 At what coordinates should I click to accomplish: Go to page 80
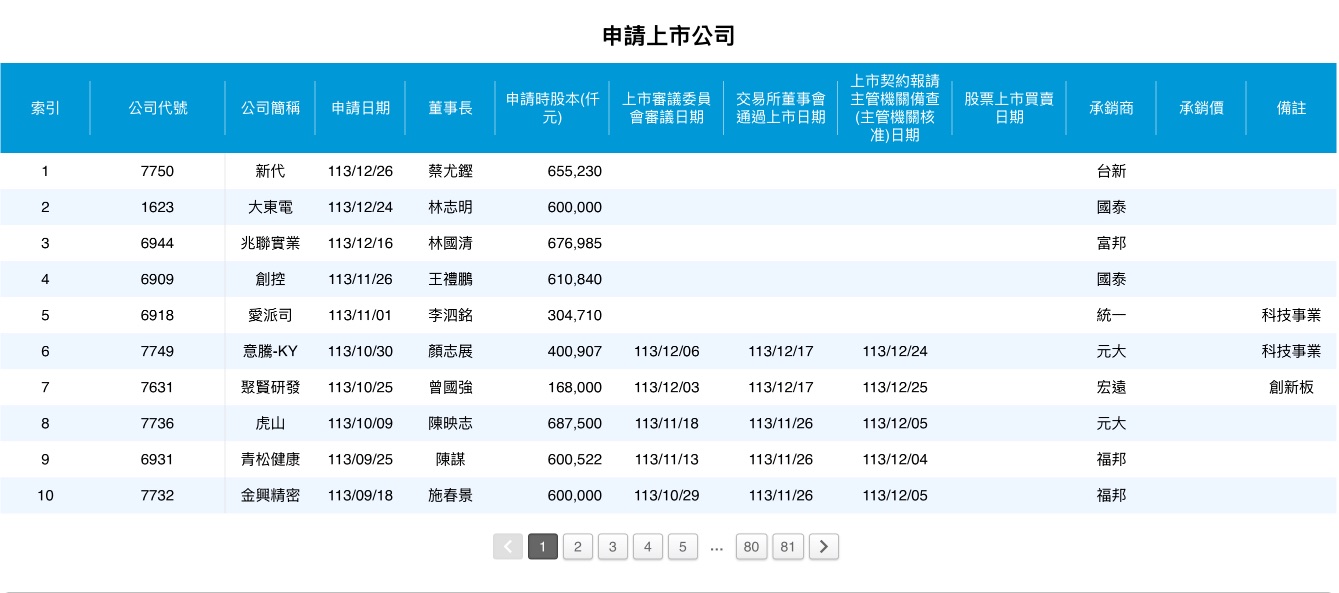point(751,546)
